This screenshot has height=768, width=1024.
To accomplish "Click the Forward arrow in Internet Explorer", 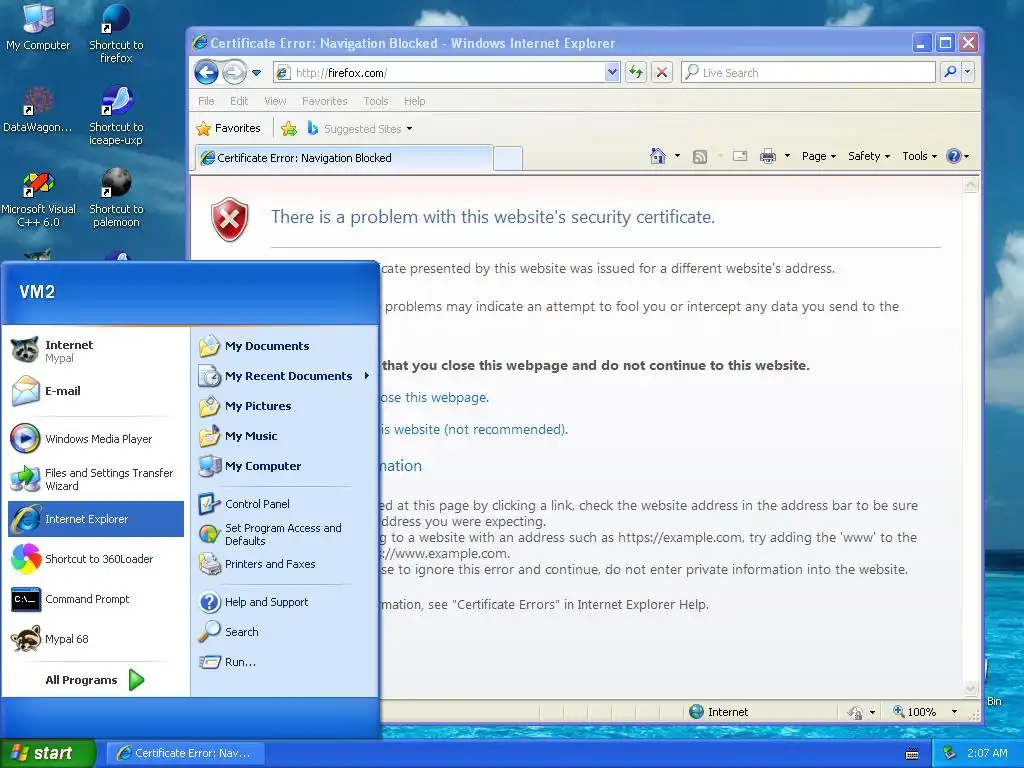I will 234,72.
